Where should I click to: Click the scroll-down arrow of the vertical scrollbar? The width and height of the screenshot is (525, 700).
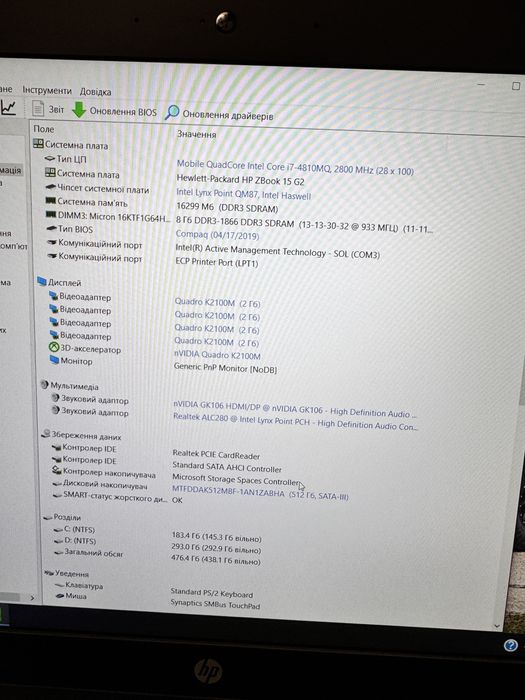(497, 626)
